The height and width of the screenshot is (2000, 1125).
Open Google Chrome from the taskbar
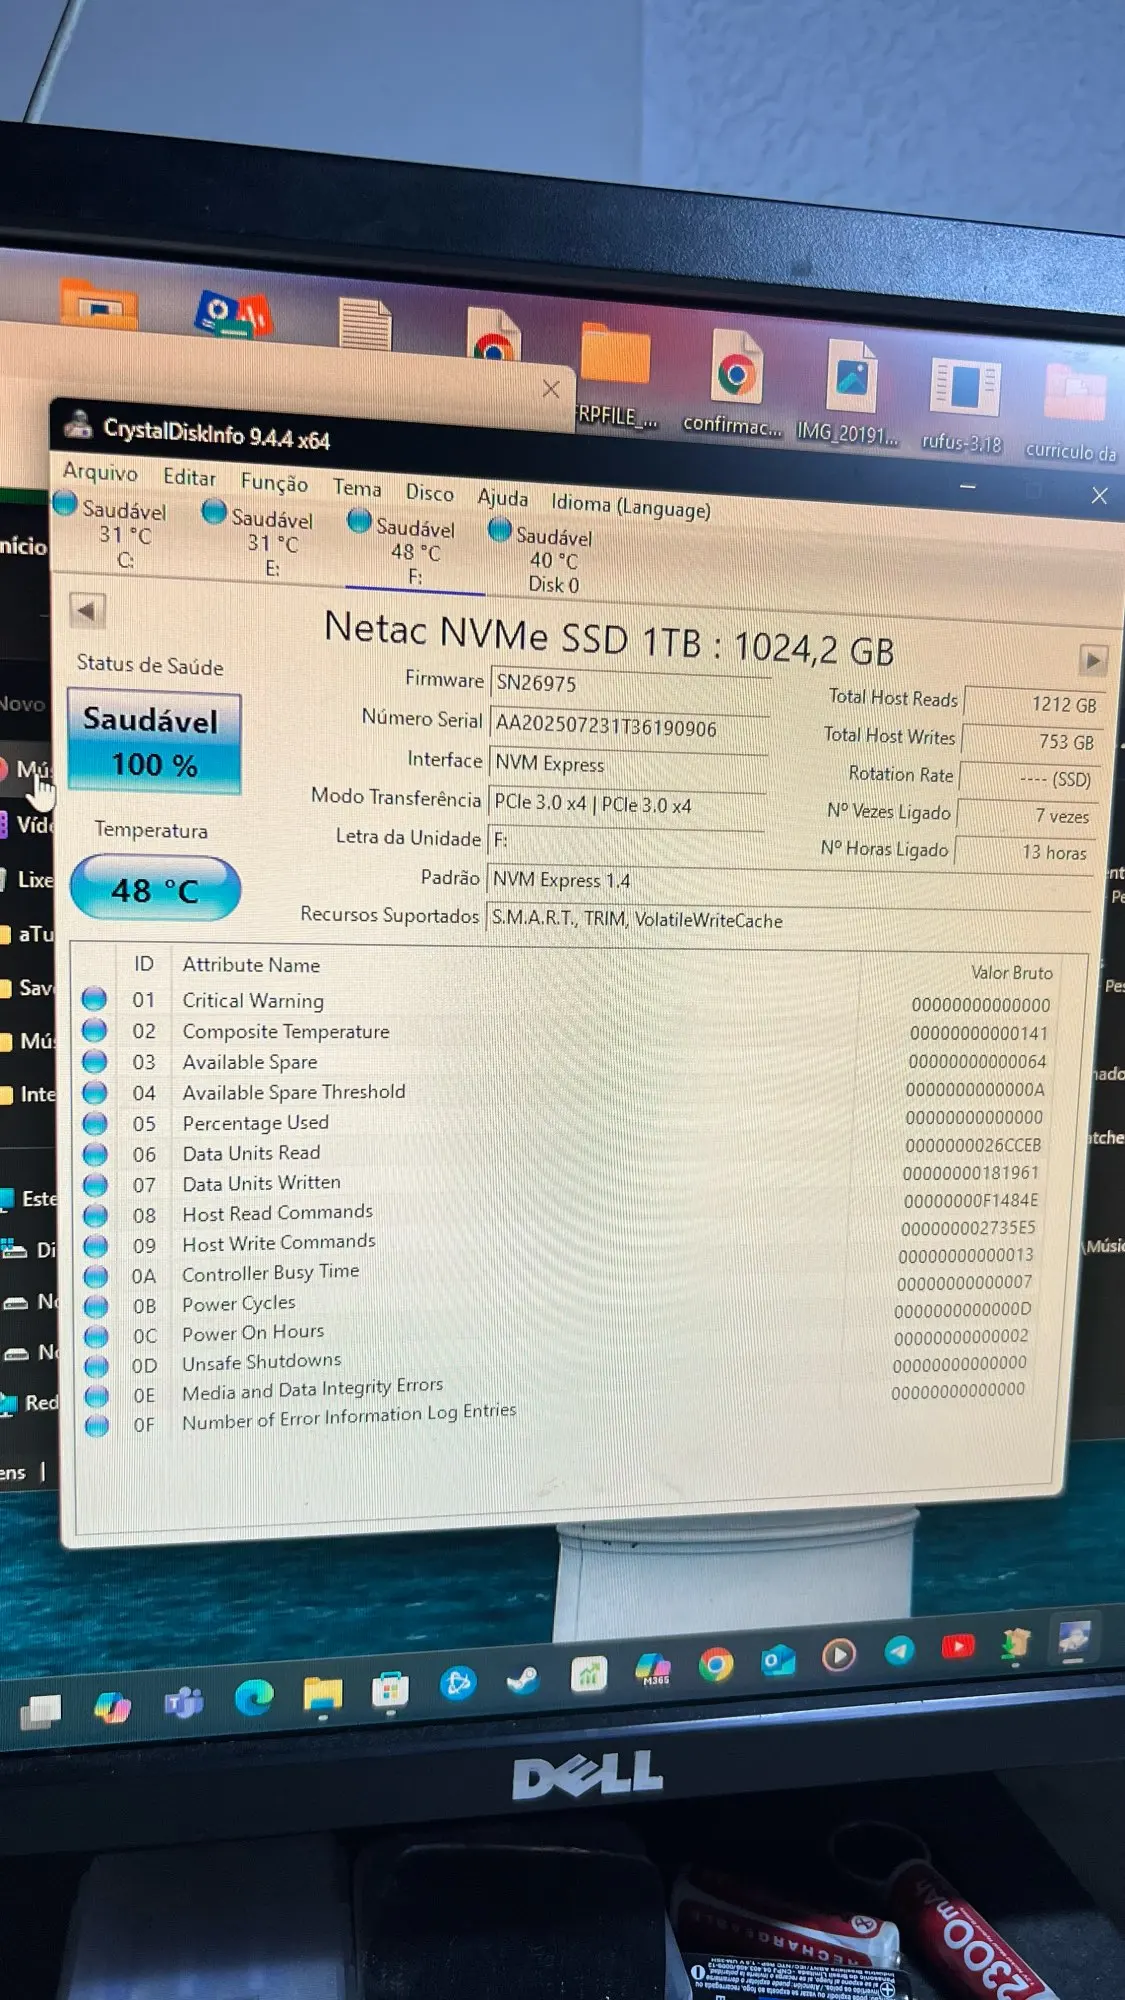[715, 1665]
